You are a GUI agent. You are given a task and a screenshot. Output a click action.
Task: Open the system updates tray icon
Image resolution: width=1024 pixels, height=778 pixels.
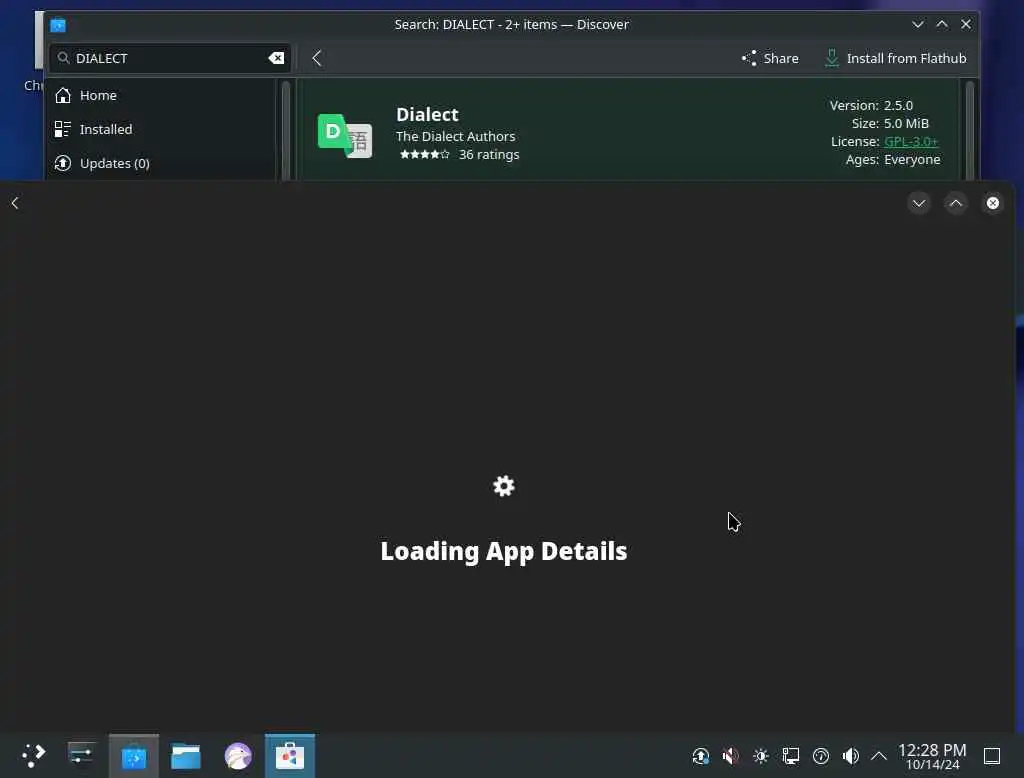pyautogui.click(x=701, y=756)
